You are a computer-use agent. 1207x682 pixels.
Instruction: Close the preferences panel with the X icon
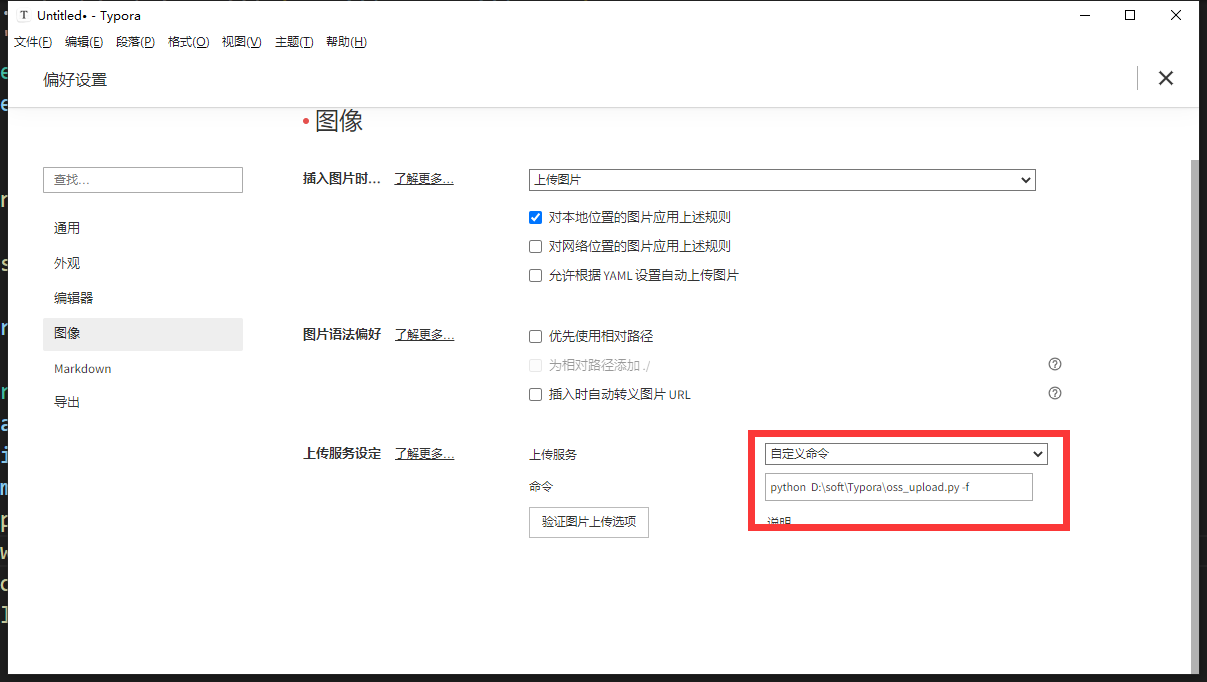[1165, 78]
